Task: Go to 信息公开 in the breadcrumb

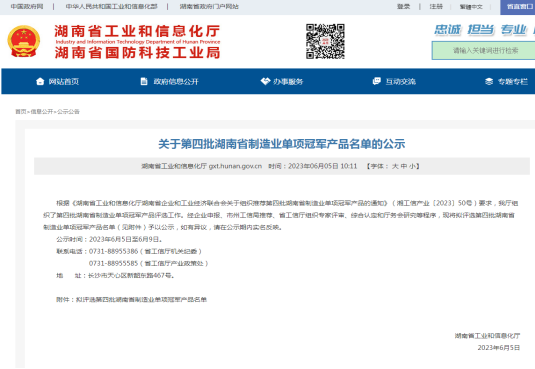Action: 42,112
